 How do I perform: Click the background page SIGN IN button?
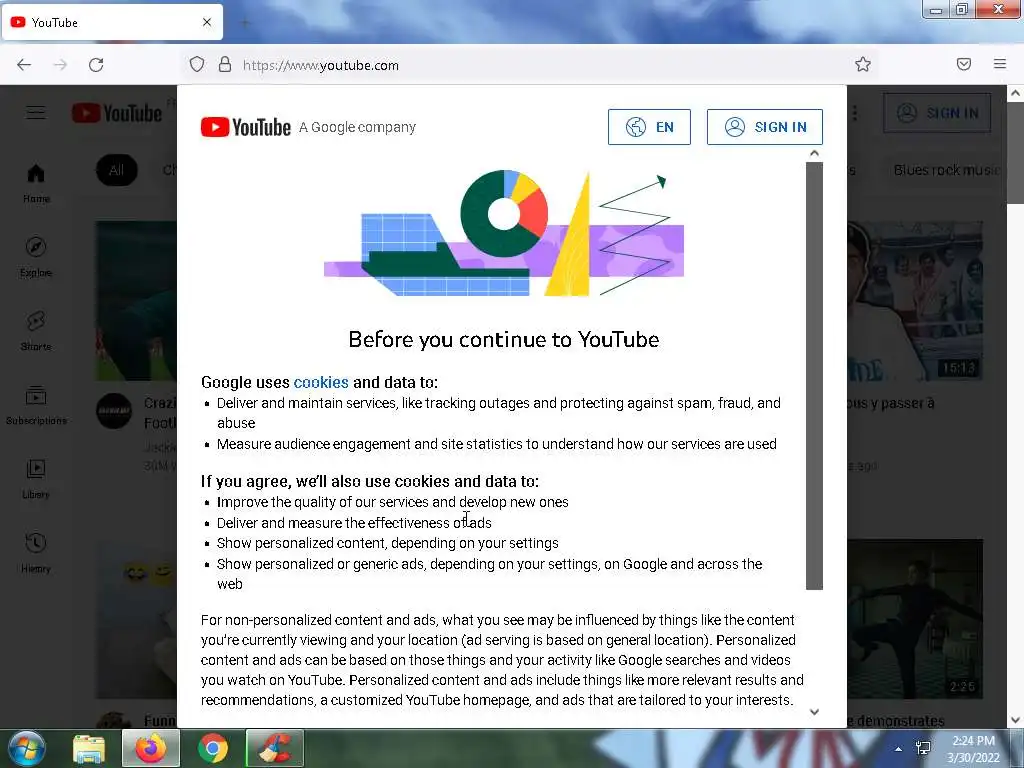click(x=936, y=113)
